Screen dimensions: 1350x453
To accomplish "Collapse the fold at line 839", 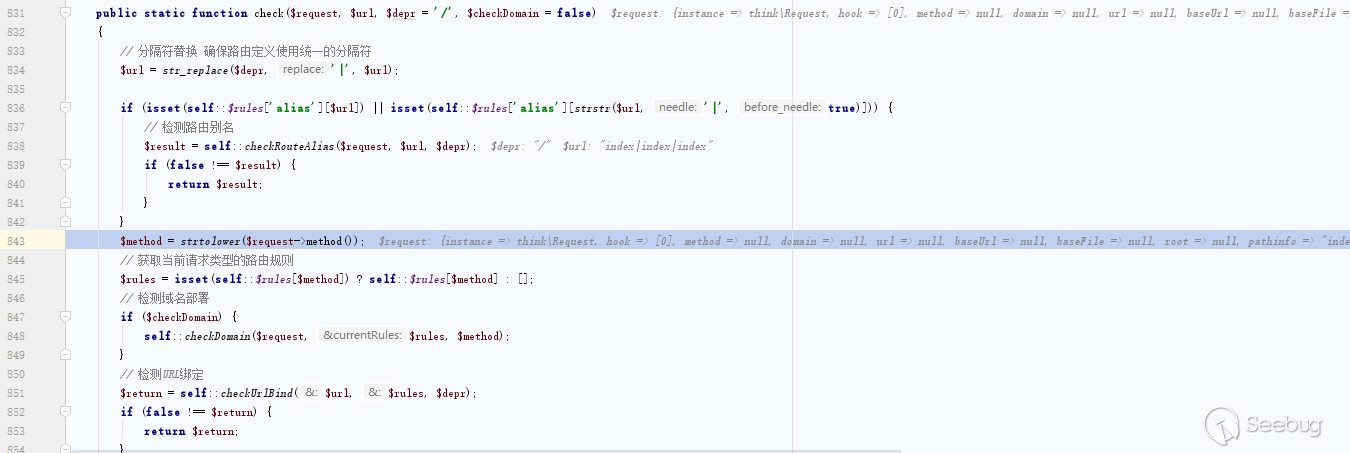I will pos(65,165).
